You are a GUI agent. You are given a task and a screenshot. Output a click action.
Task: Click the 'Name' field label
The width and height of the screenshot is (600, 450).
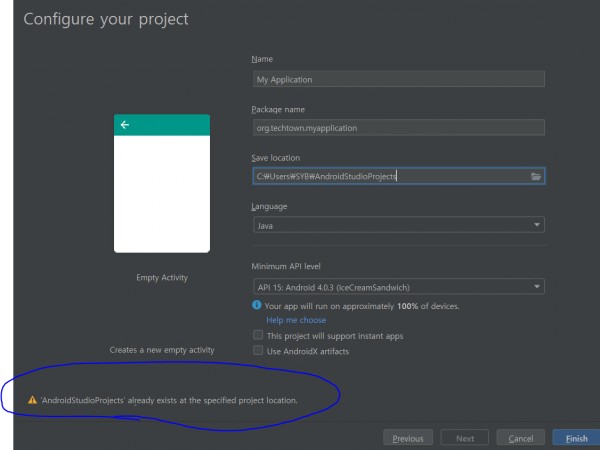point(262,59)
